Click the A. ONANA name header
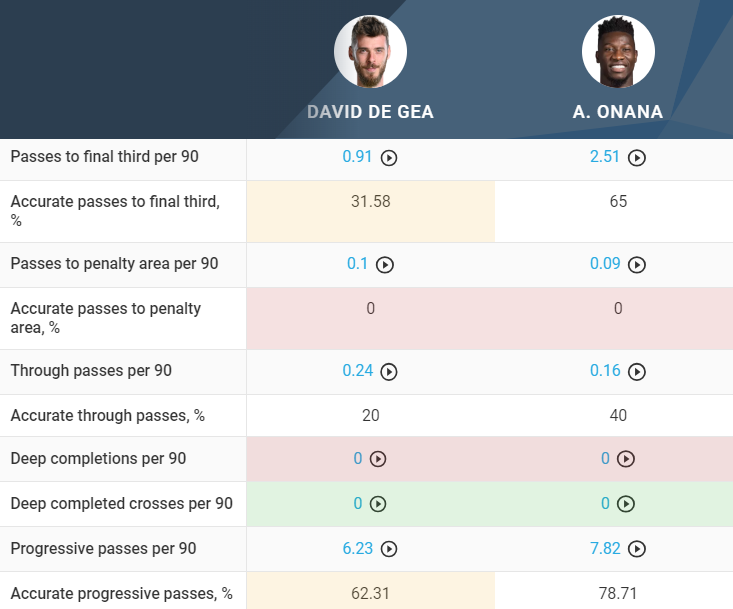The width and height of the screenshot is (733, 609). click(x=618, y=112)
